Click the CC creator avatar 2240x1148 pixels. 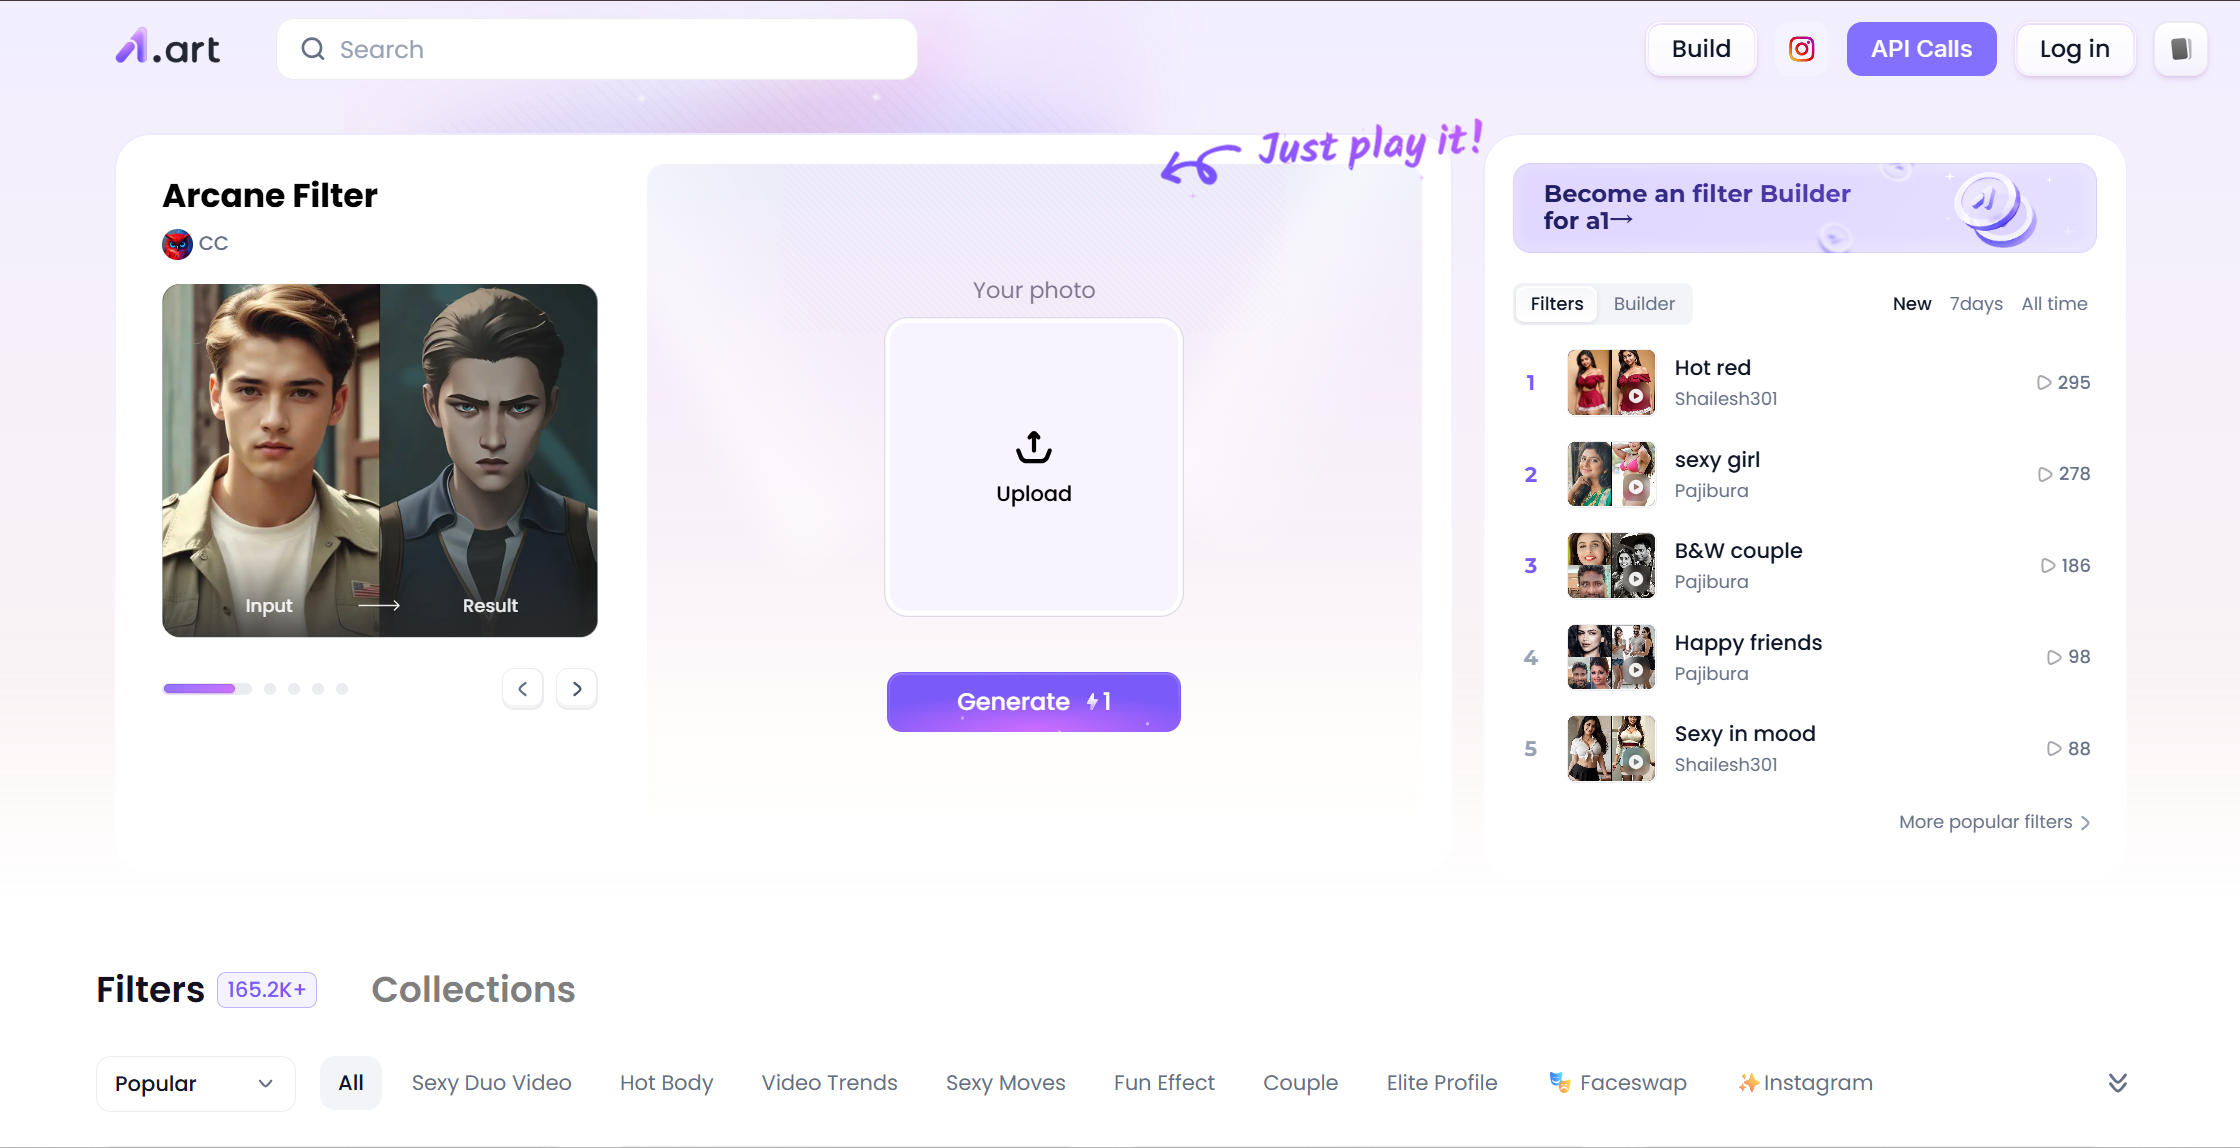[x=177, y=244]
